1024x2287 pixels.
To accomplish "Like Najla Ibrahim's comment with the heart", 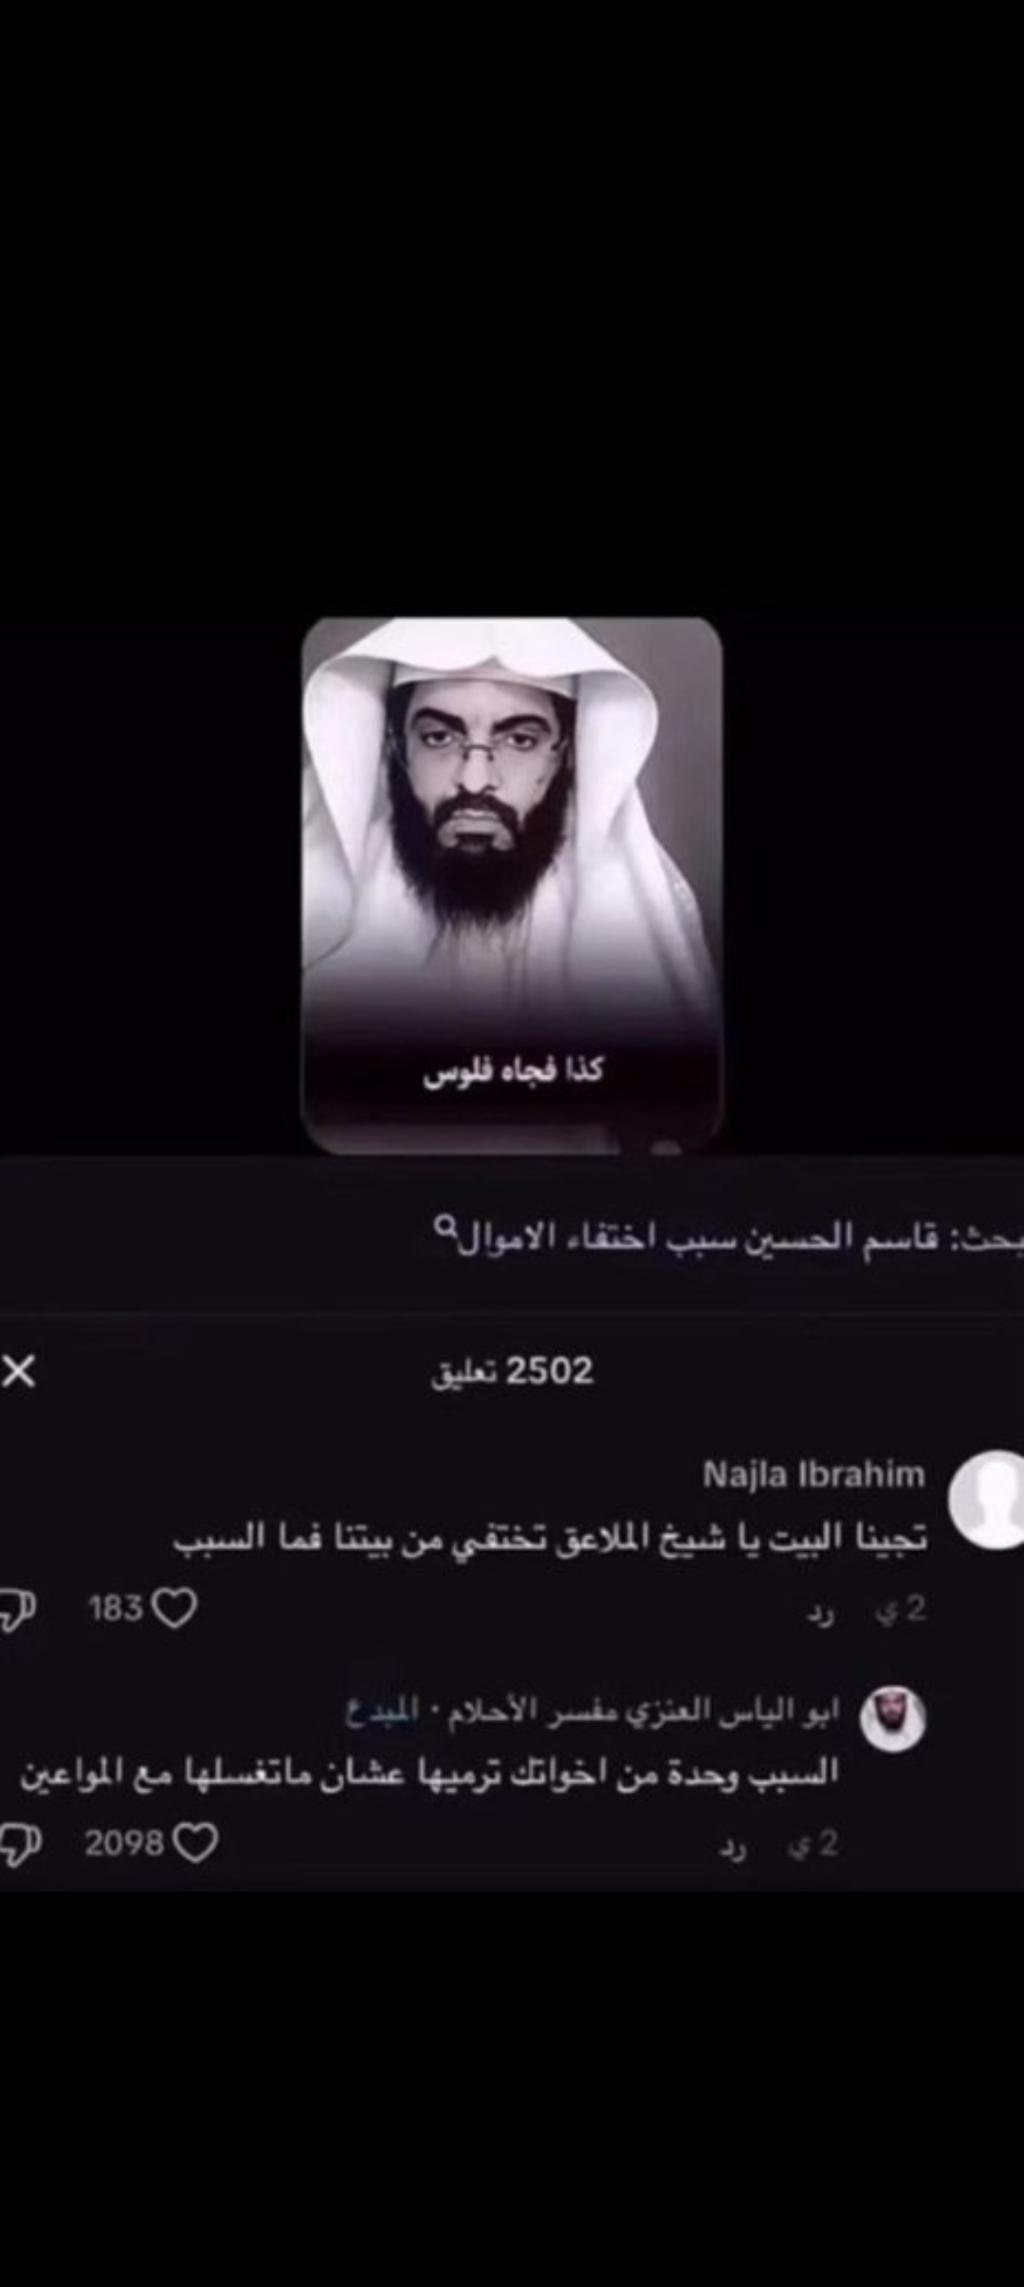I will pos(175,1609).
